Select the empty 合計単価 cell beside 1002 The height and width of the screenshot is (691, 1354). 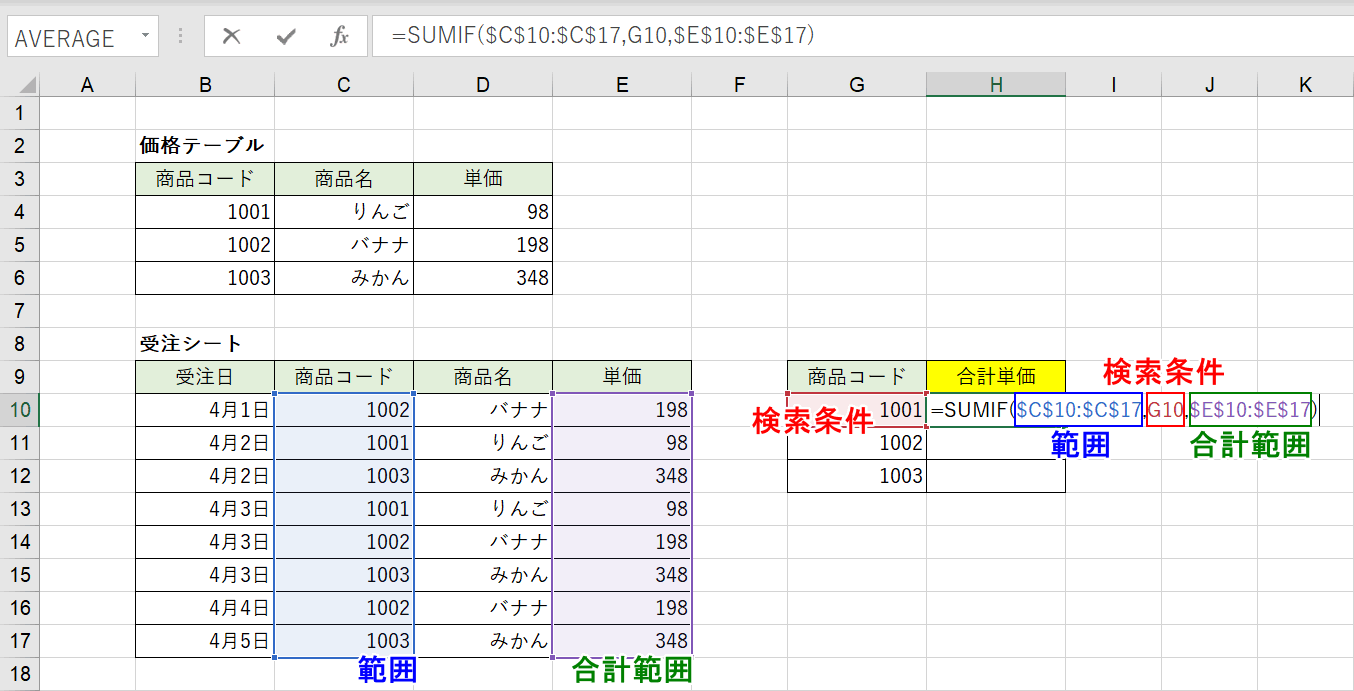tap(996, 443)
